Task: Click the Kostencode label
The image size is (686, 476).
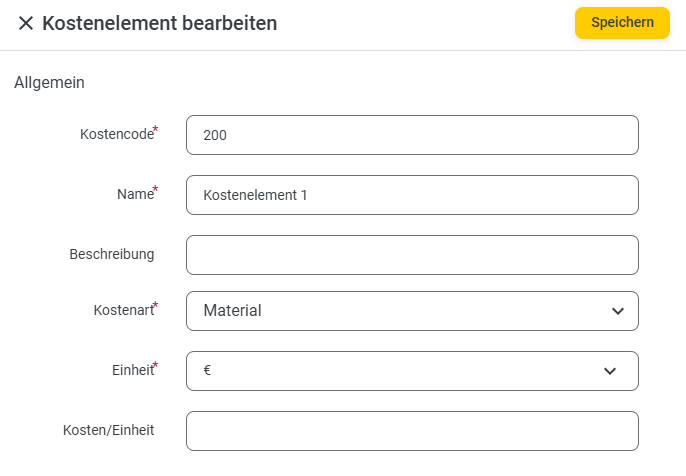Action: click(116, 134)
